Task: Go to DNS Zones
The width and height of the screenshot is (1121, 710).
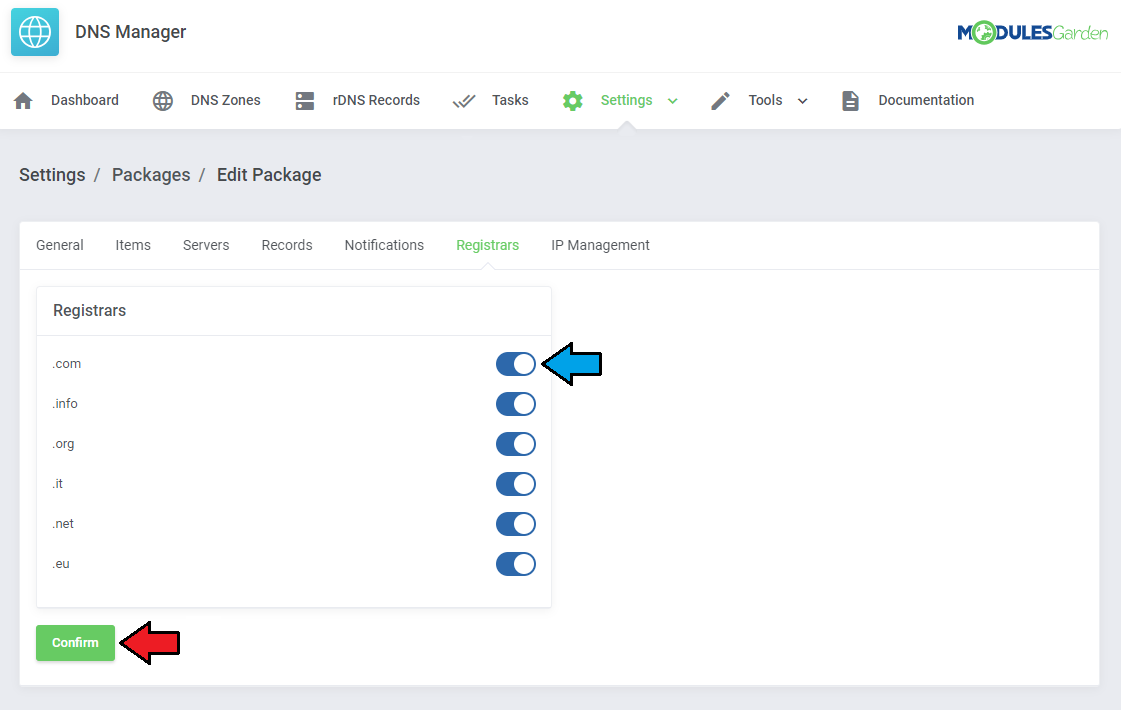Action: 225,100
